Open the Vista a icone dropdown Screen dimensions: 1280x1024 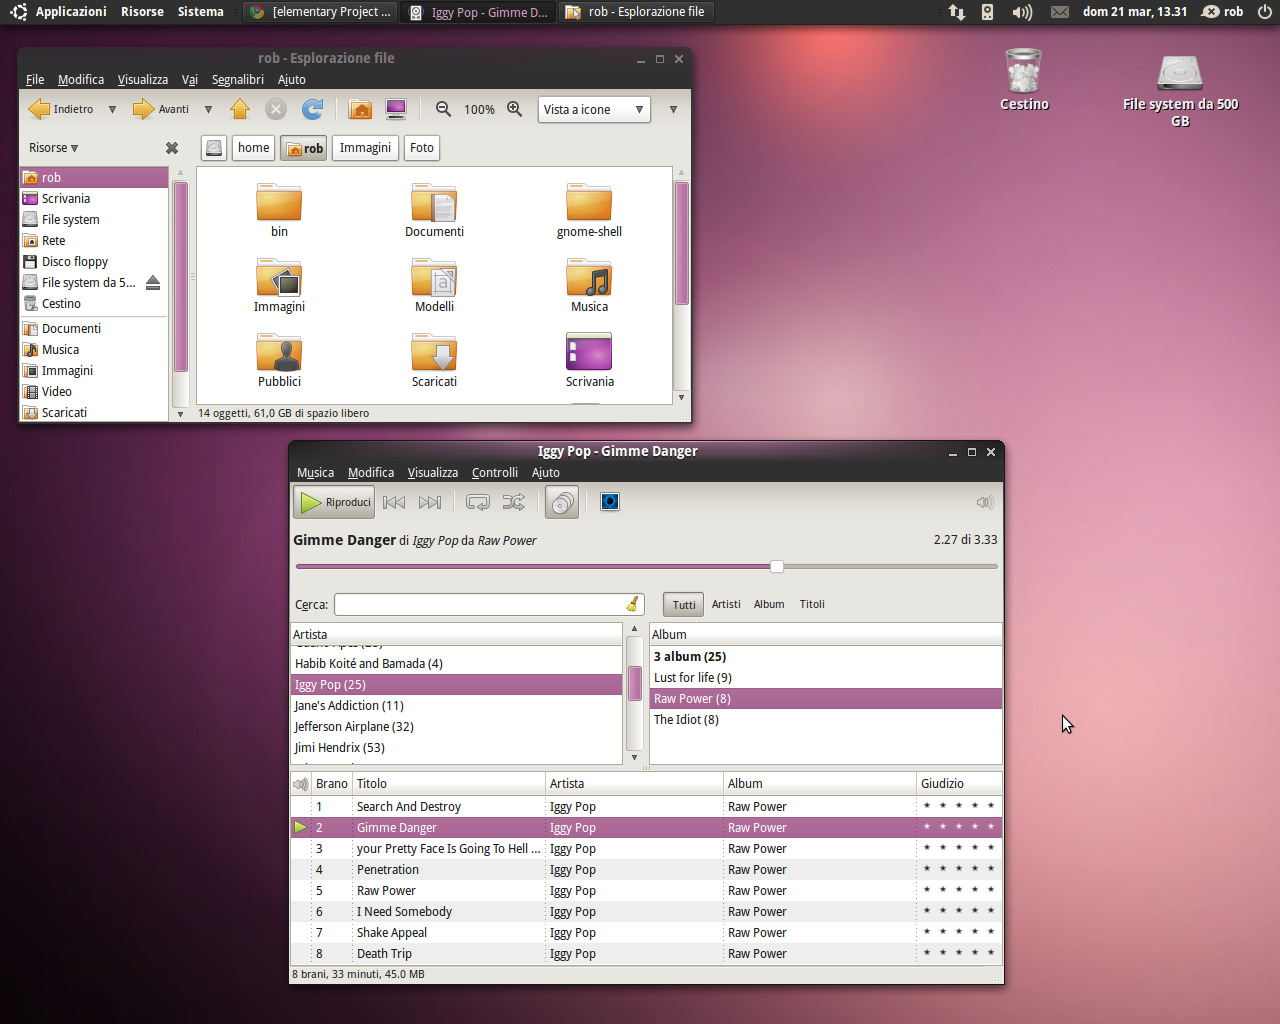coord(594,109)
